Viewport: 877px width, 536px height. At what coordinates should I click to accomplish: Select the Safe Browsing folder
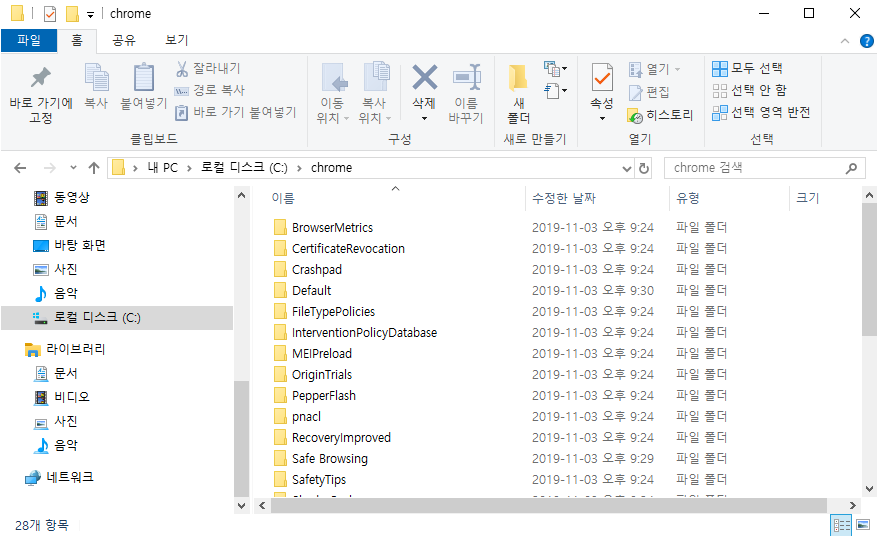[x=330, y=459]
